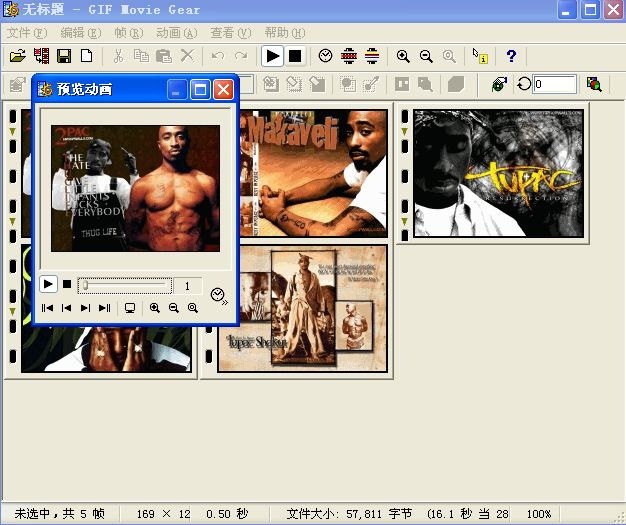626x525 pixels.
Task: Click the frame position slider in preview window
Action: tap(125, 285)
